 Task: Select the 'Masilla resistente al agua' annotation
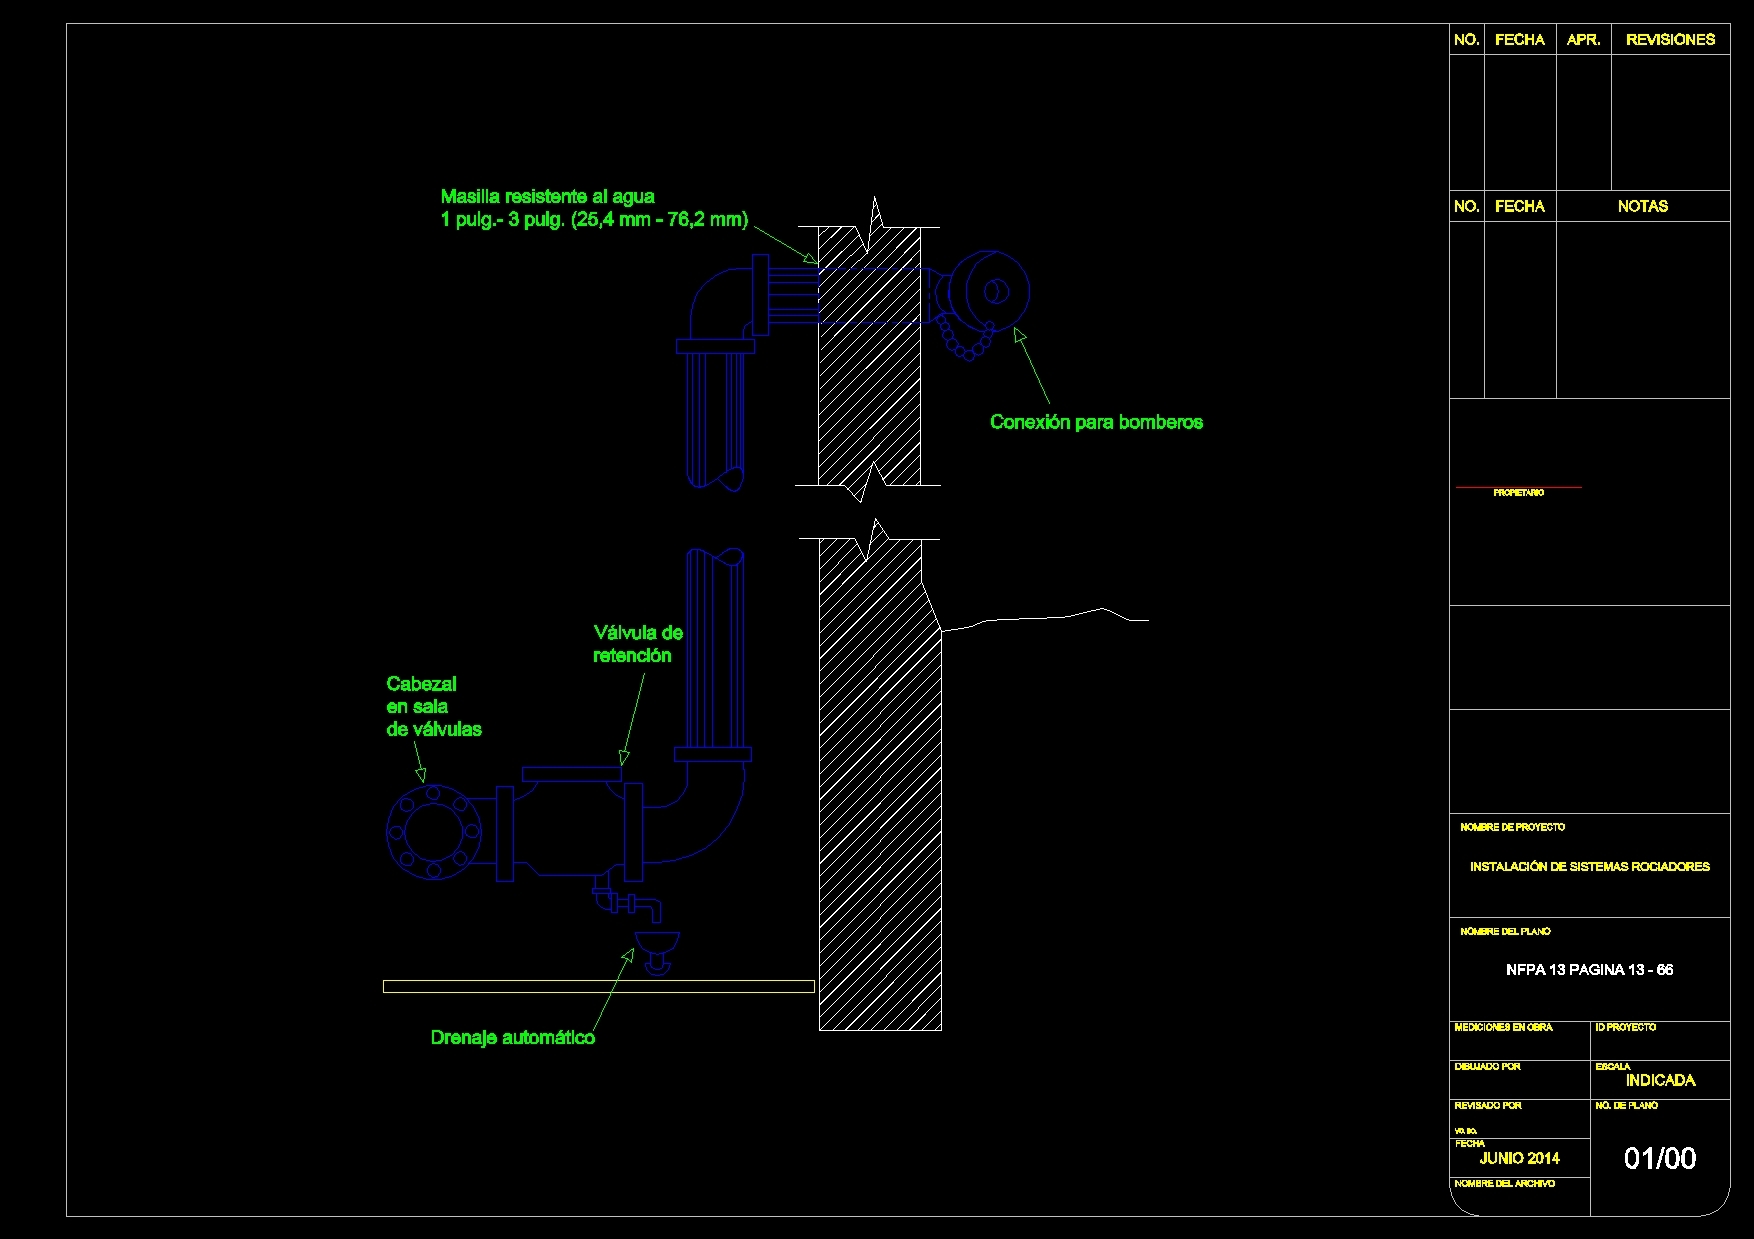548,197
